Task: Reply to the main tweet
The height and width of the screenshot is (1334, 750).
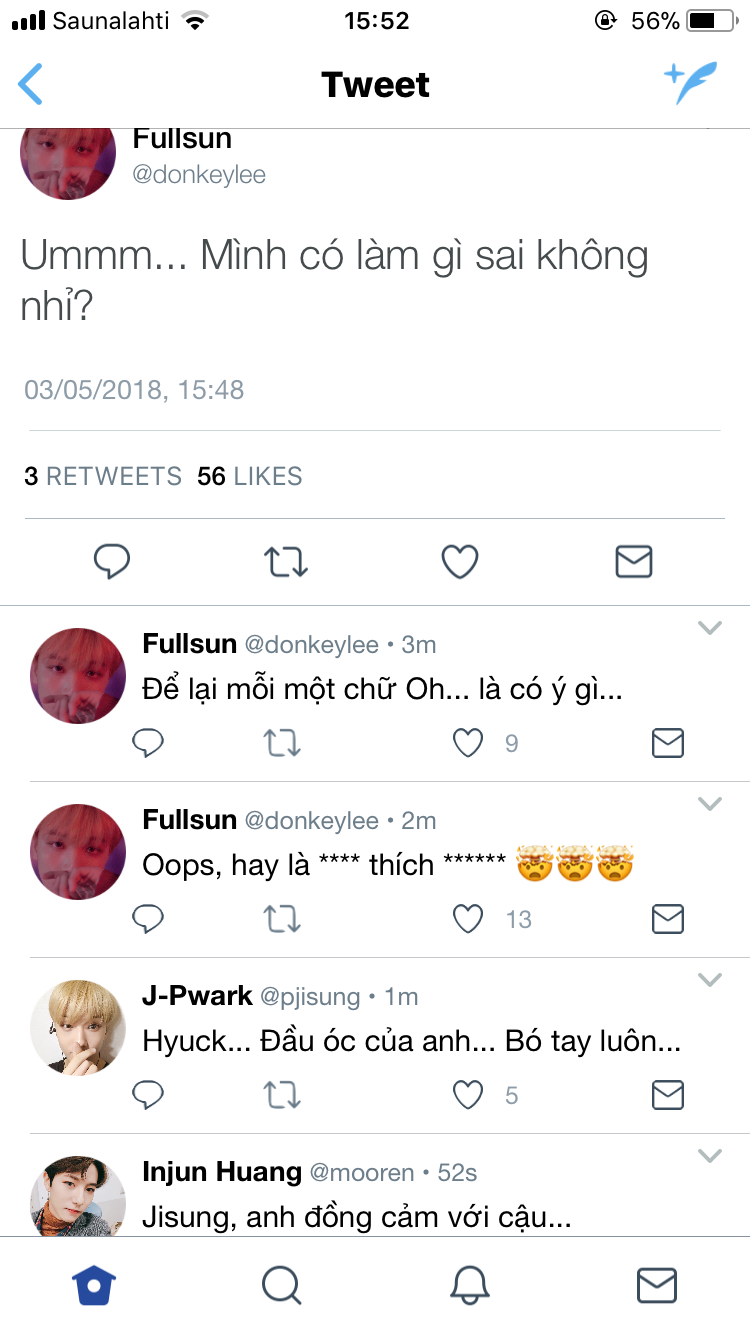Action: [112, 562]
